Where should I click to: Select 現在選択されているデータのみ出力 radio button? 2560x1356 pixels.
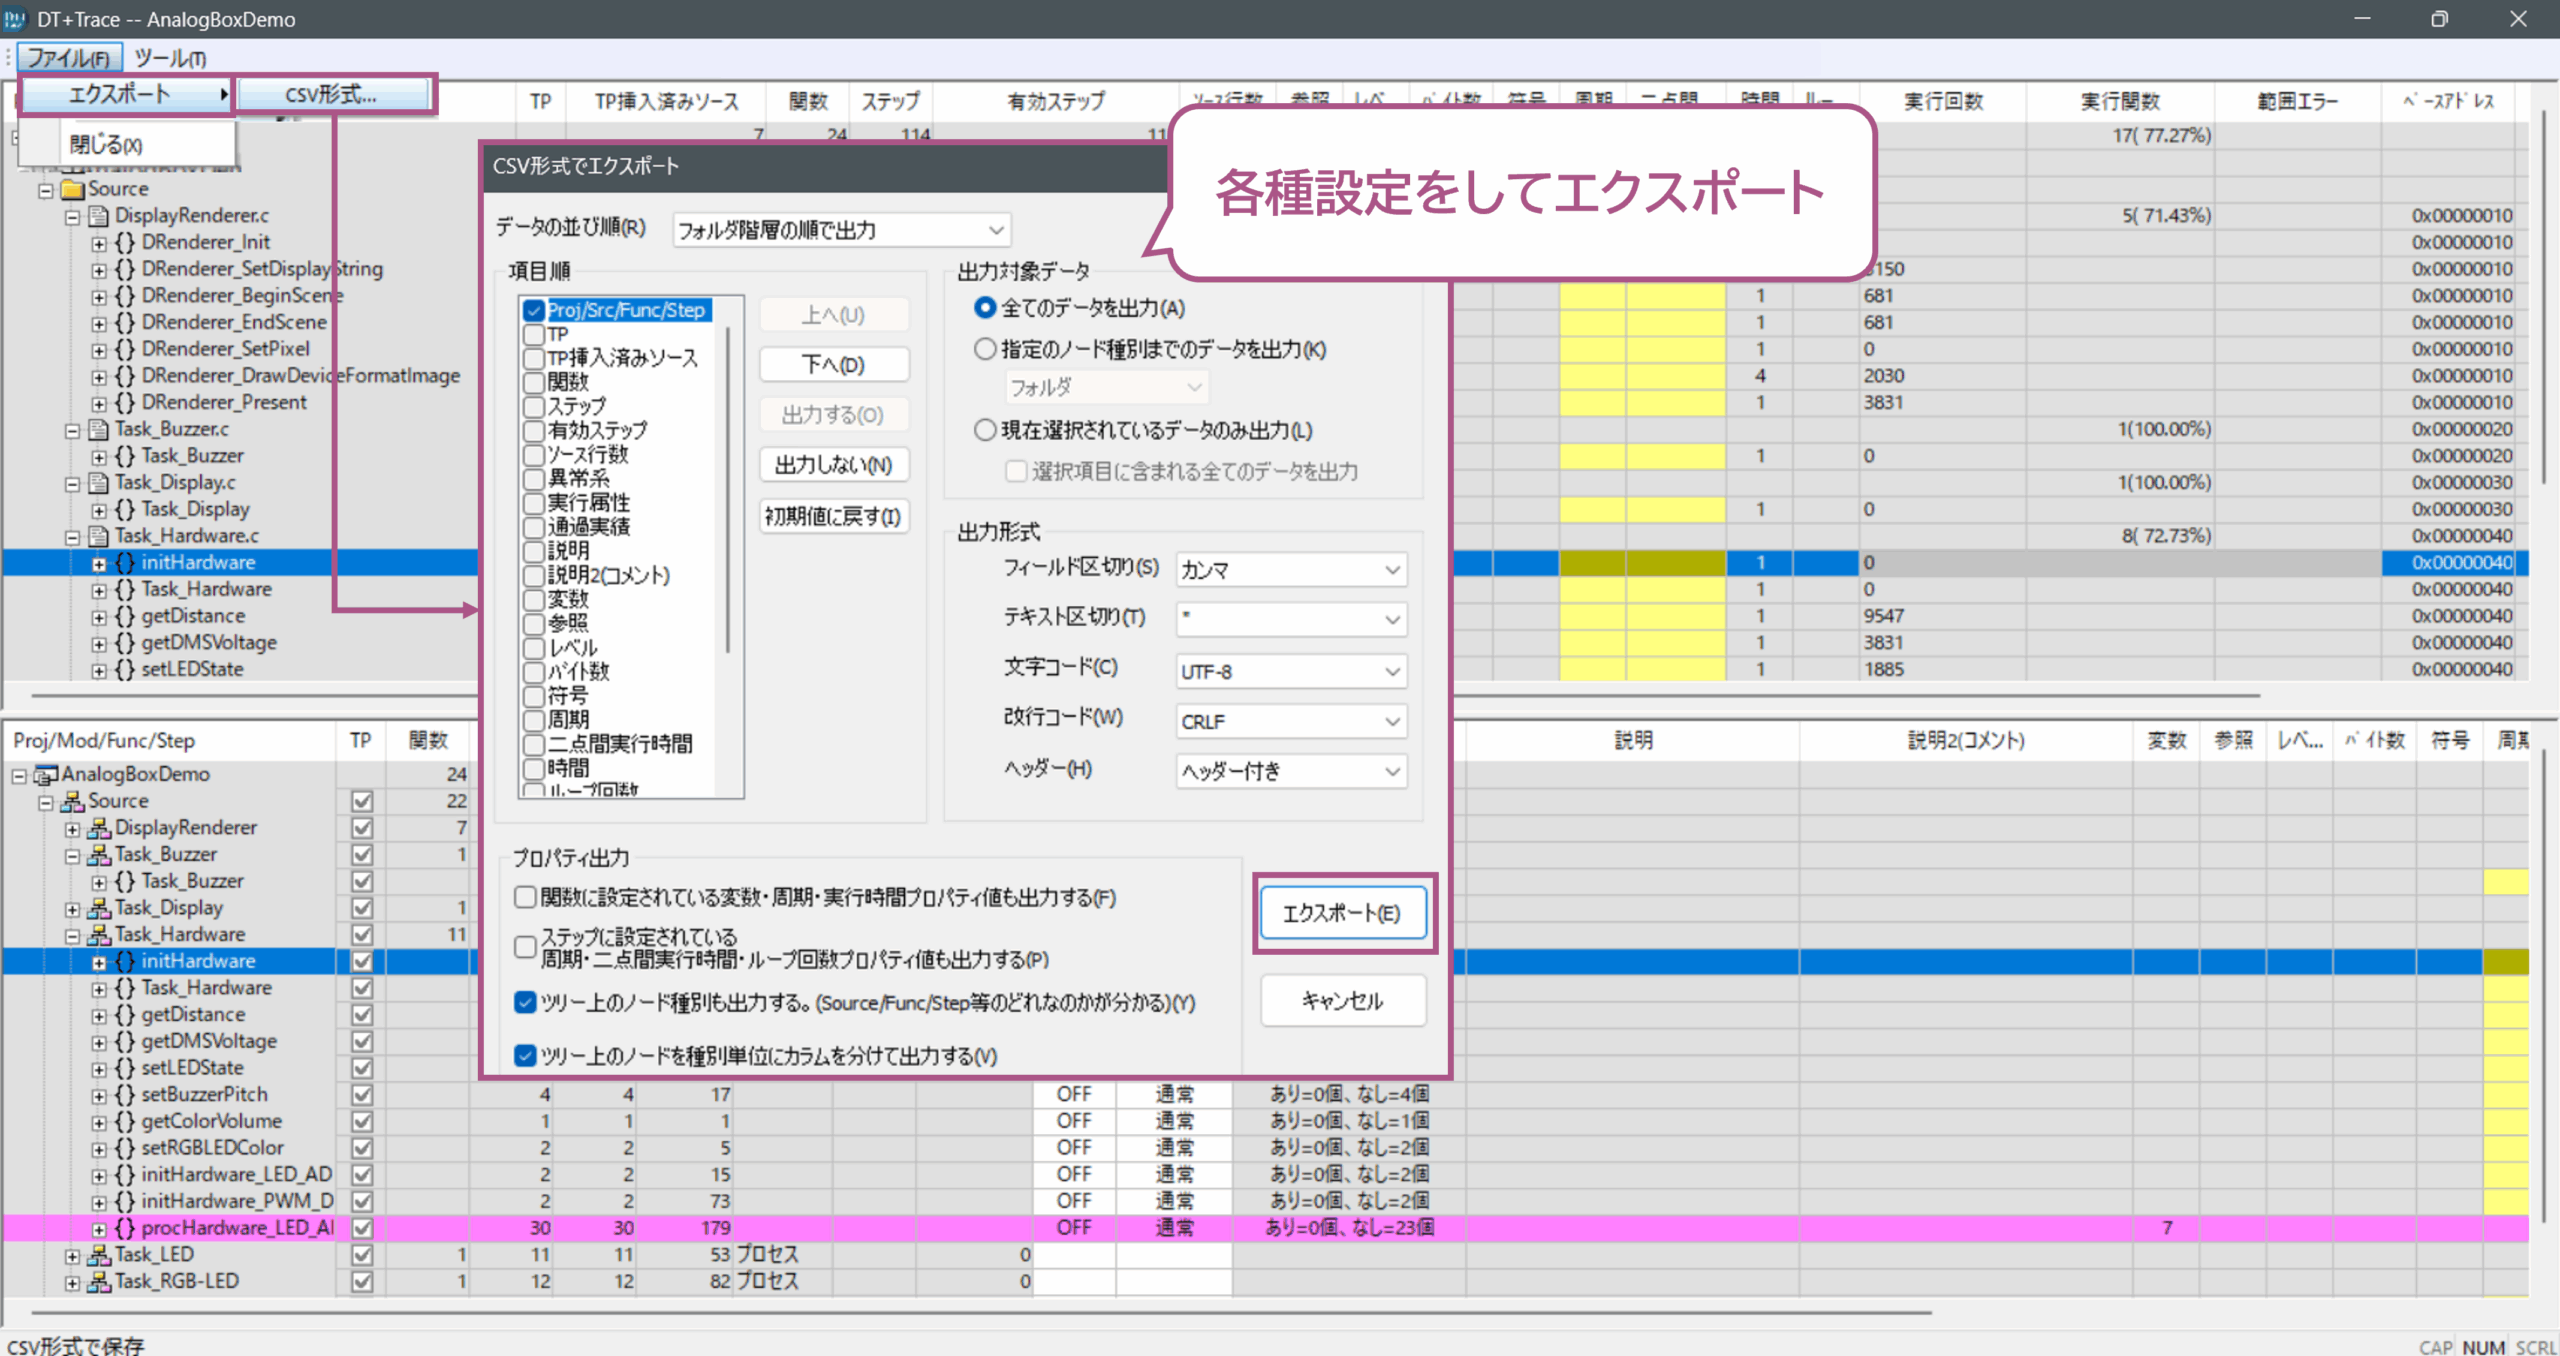tap(985, 430)
